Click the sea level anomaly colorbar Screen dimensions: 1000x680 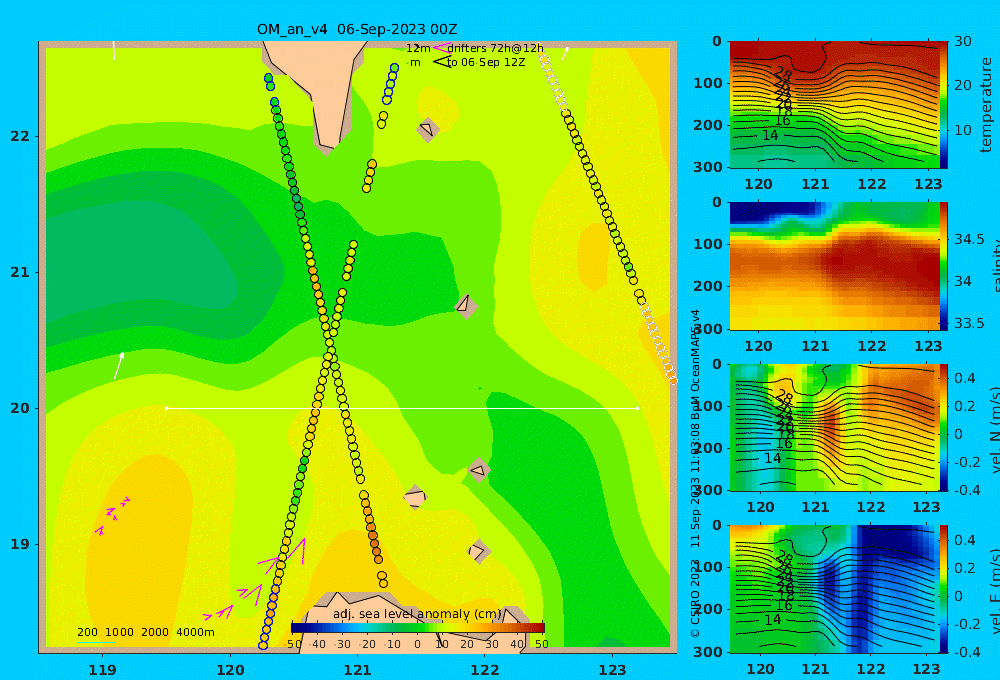pos(418,628)
